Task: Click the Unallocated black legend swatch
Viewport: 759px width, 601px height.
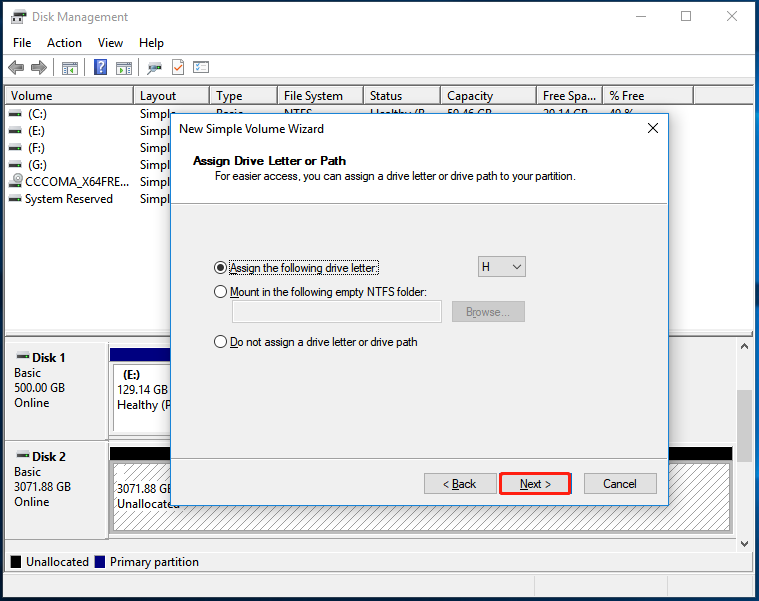Action: click(16, 561)
